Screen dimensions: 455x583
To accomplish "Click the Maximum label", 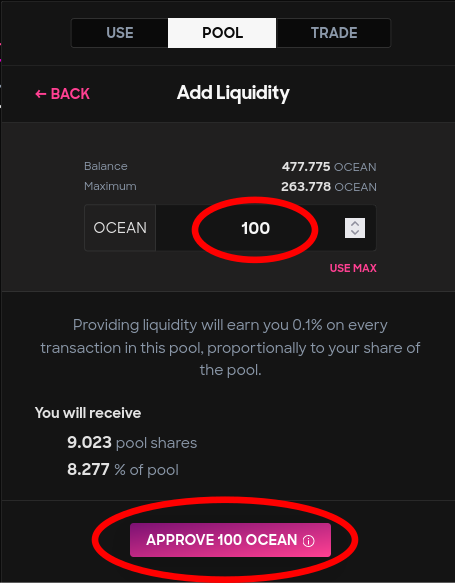I will pos(110,186).
